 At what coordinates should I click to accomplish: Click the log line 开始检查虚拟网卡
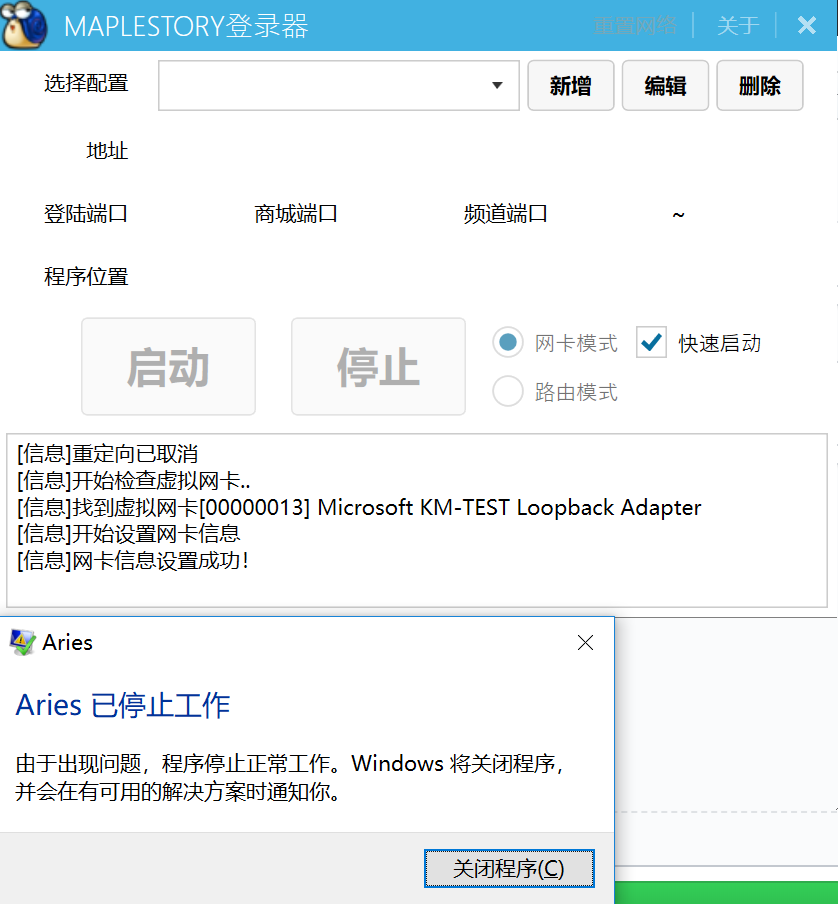(134, 481)
